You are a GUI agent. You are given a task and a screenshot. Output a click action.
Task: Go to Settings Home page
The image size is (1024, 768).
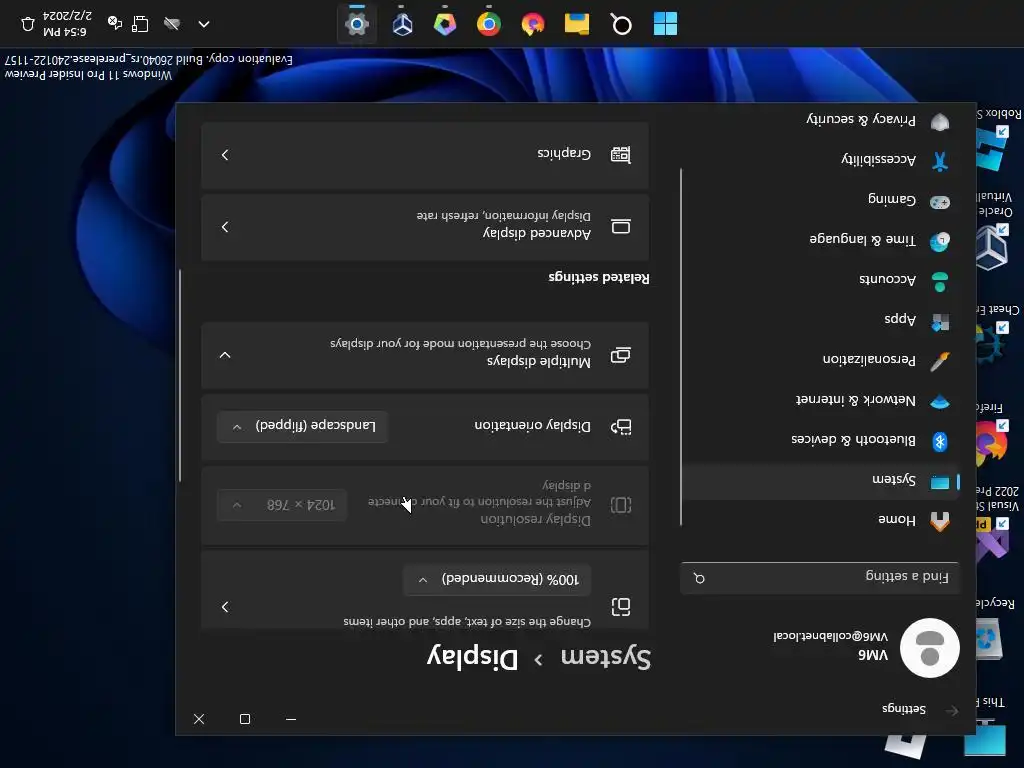click(x=820, y=520)
